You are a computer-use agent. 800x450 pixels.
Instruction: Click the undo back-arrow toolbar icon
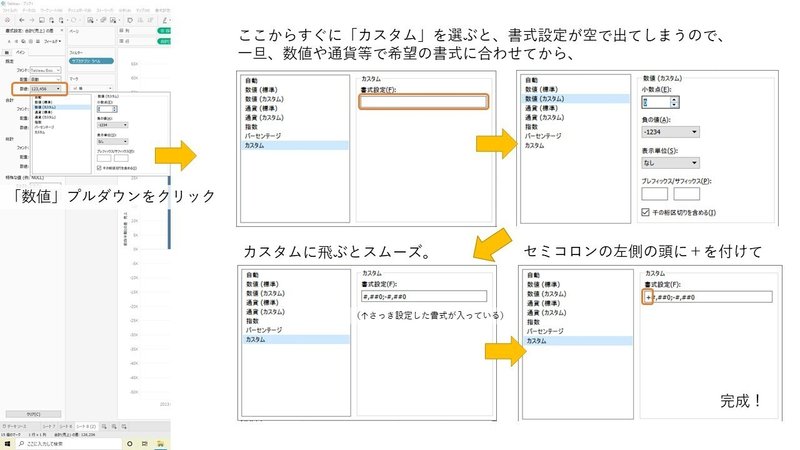21,20
